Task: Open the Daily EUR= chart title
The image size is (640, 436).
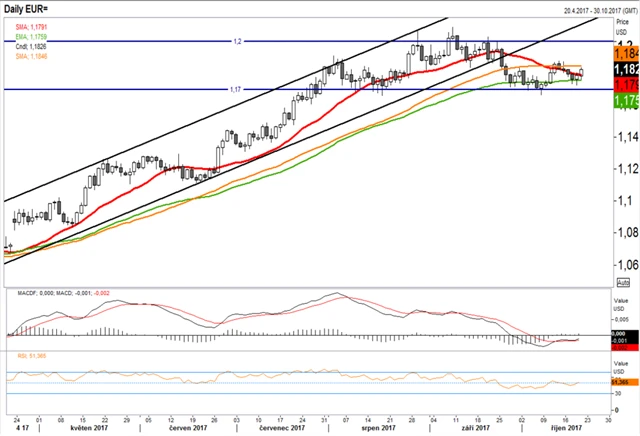Action: coord(26,9)
